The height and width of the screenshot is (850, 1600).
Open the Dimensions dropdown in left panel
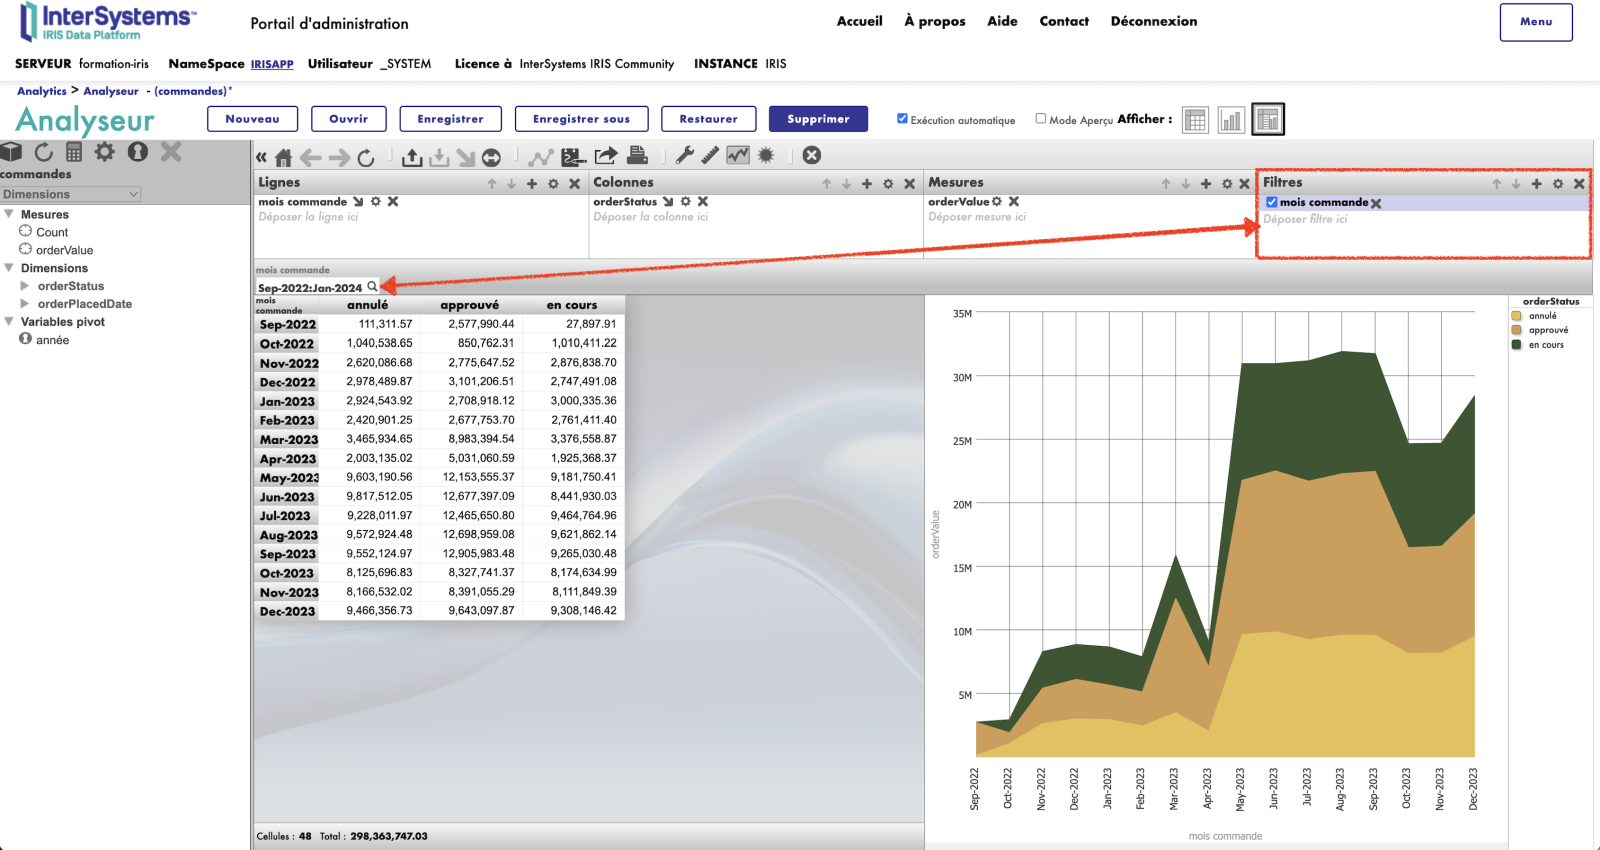[x=70, y=194]
